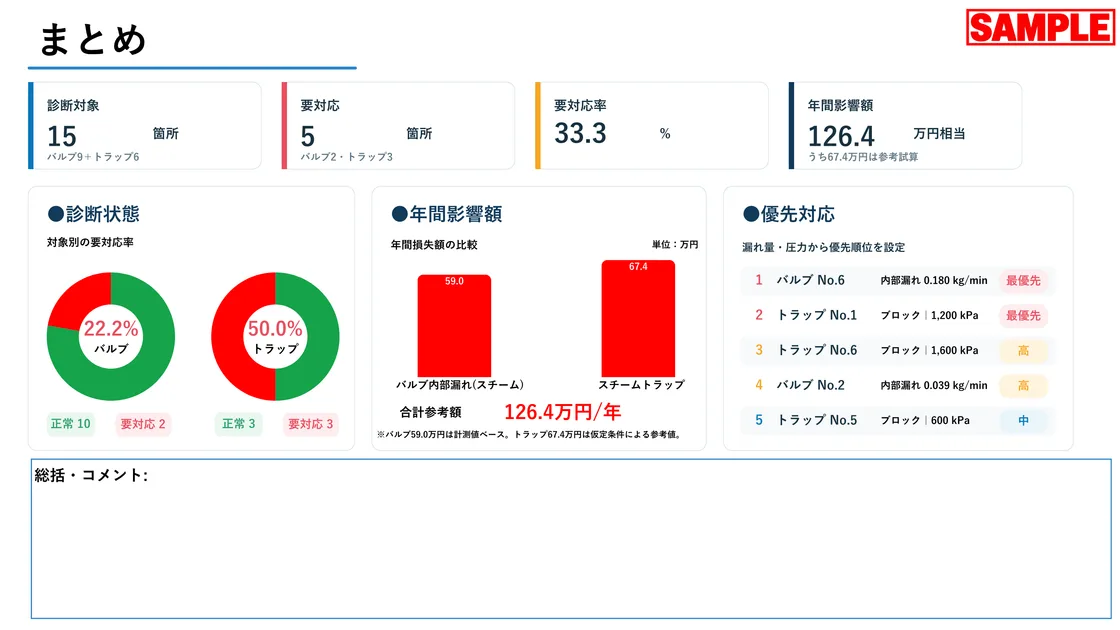Click the 67.4 スチームトラップ red bar
Screen dimensions: 1120x630
point(639,319)
